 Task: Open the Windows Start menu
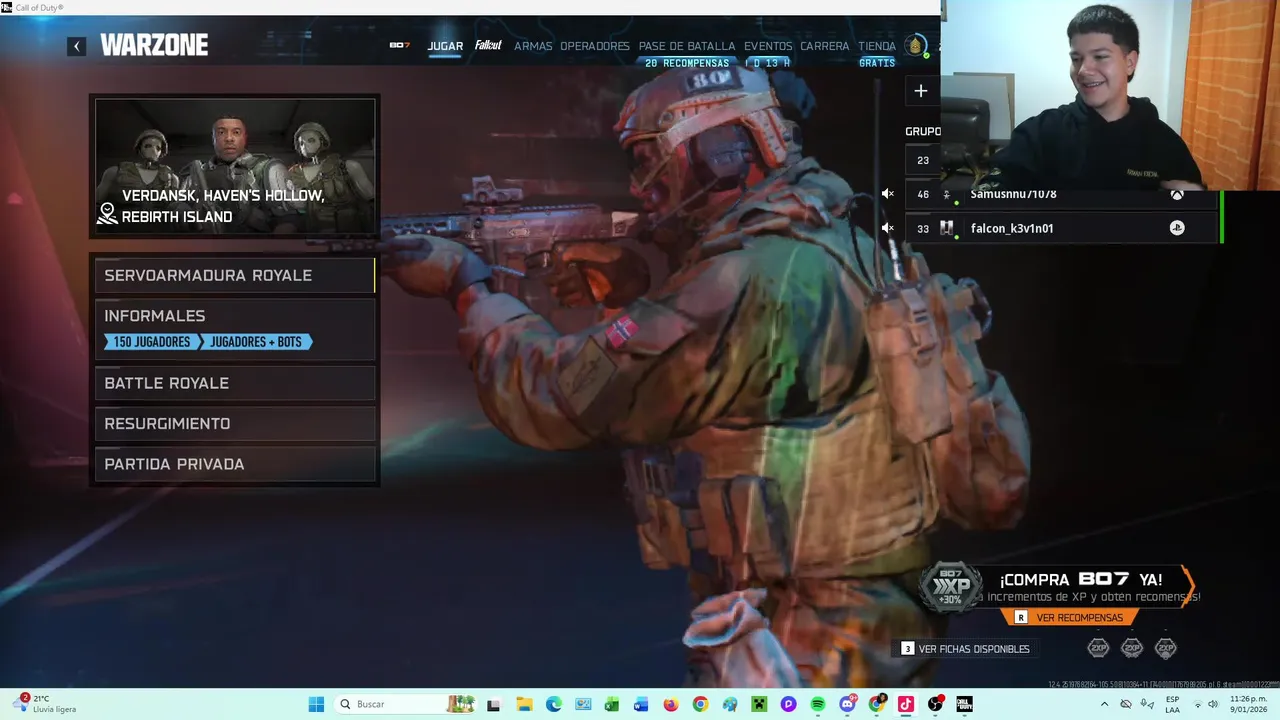tap(316, 704)
